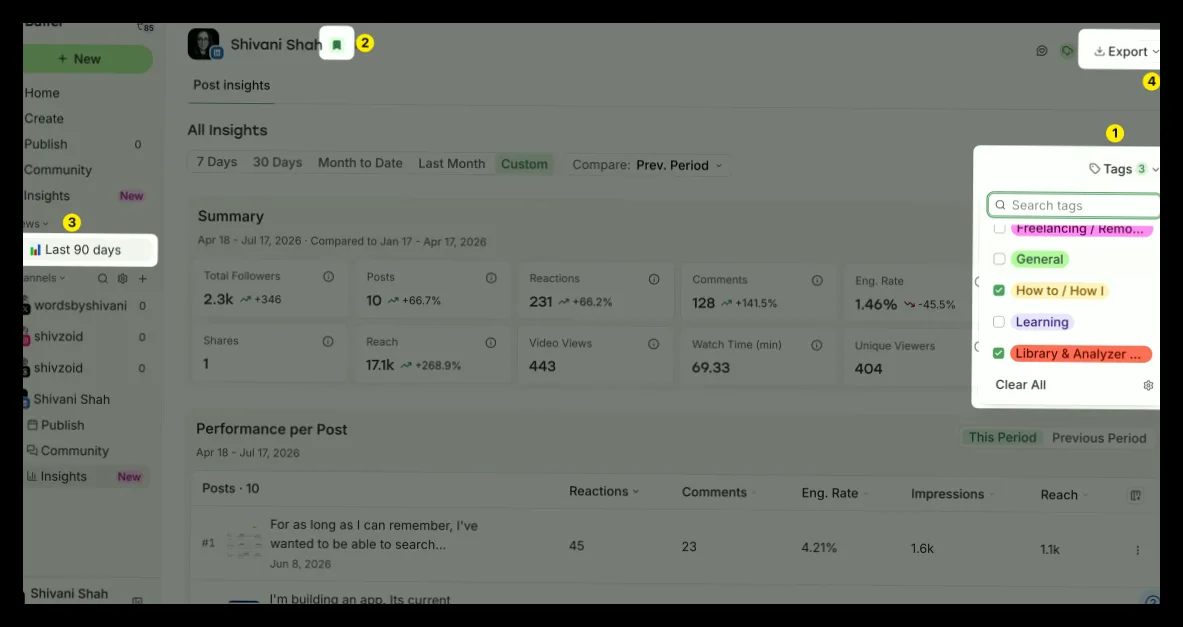Check the General tag checkbox

pos(999,259)
